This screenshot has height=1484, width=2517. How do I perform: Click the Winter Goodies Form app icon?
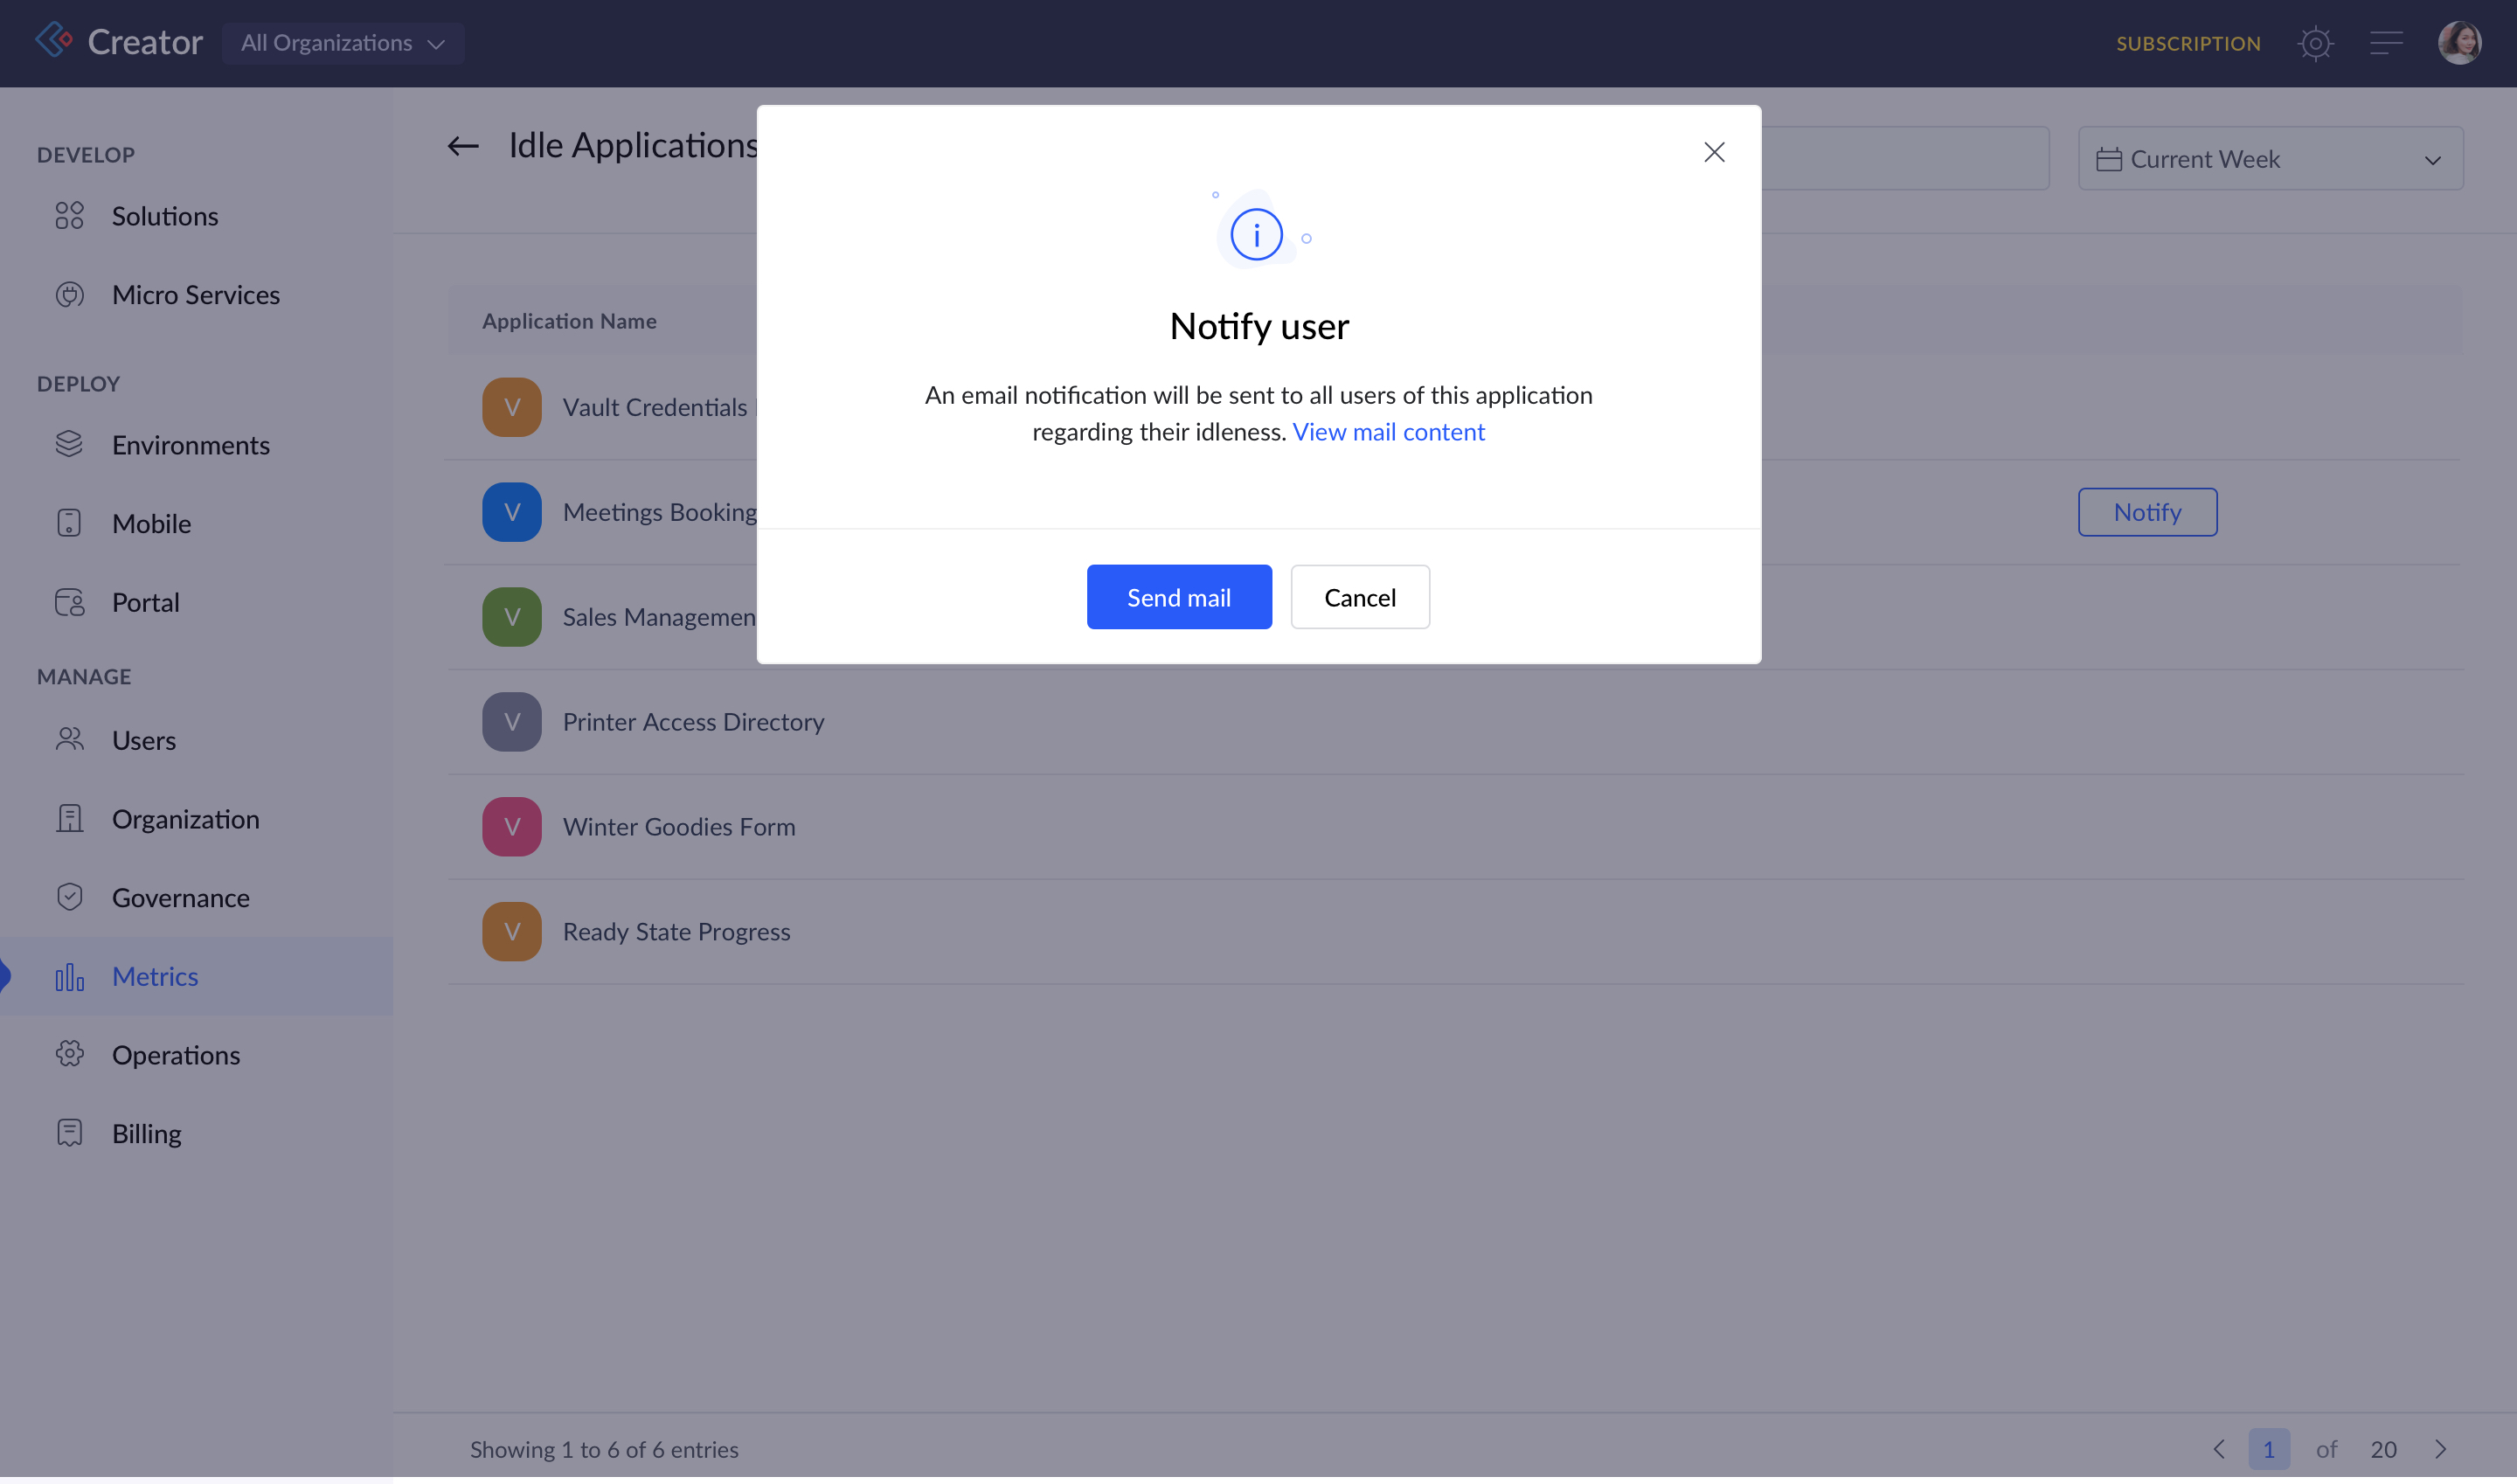pyautogui.click(x=511, y=827)
